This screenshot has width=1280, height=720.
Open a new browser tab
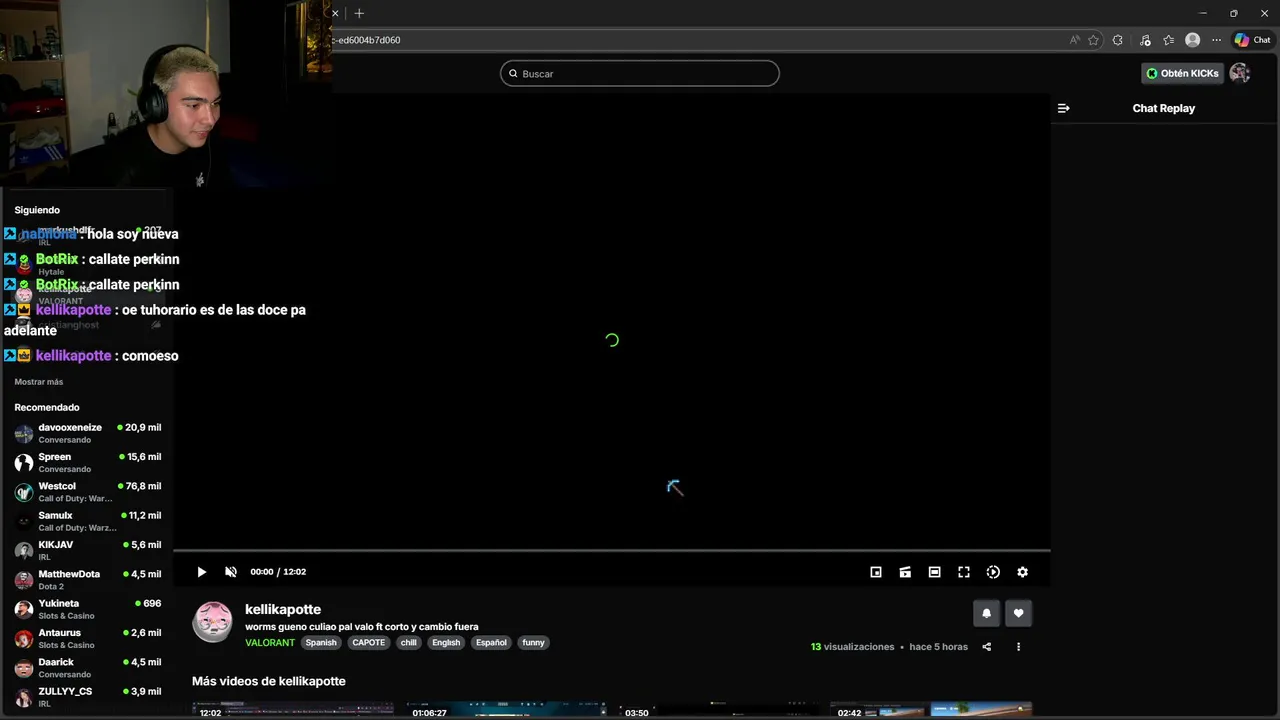pyautogui.click(x=359, y=13)
